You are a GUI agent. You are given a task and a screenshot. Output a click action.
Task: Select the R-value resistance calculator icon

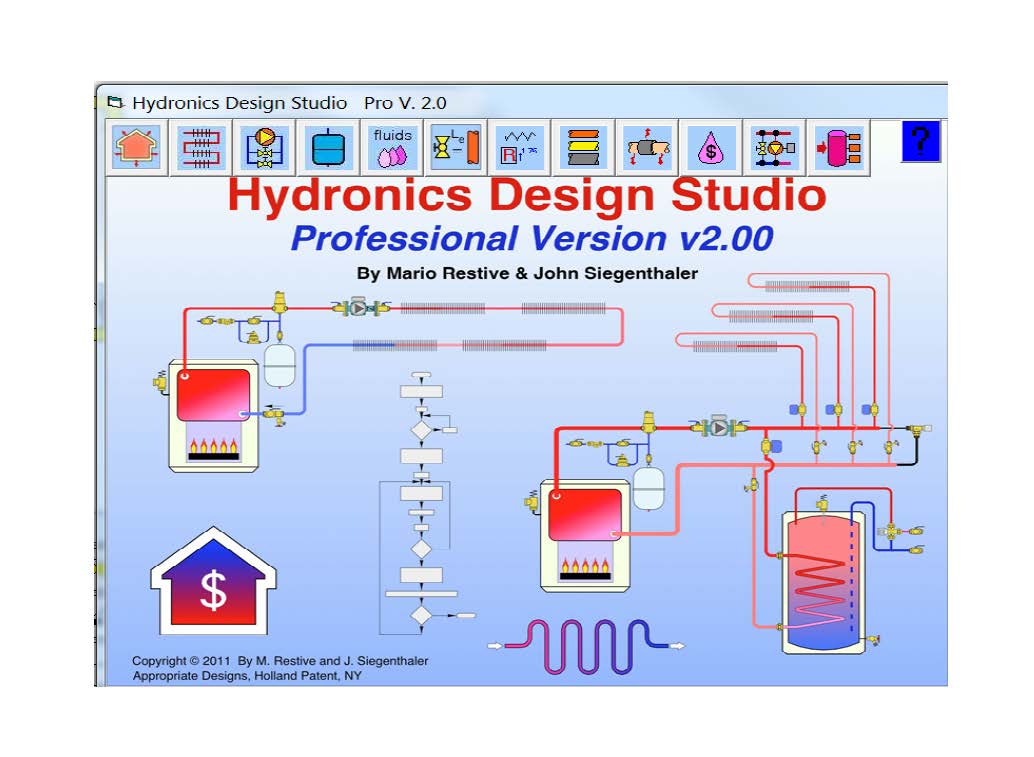coord(520,148)
